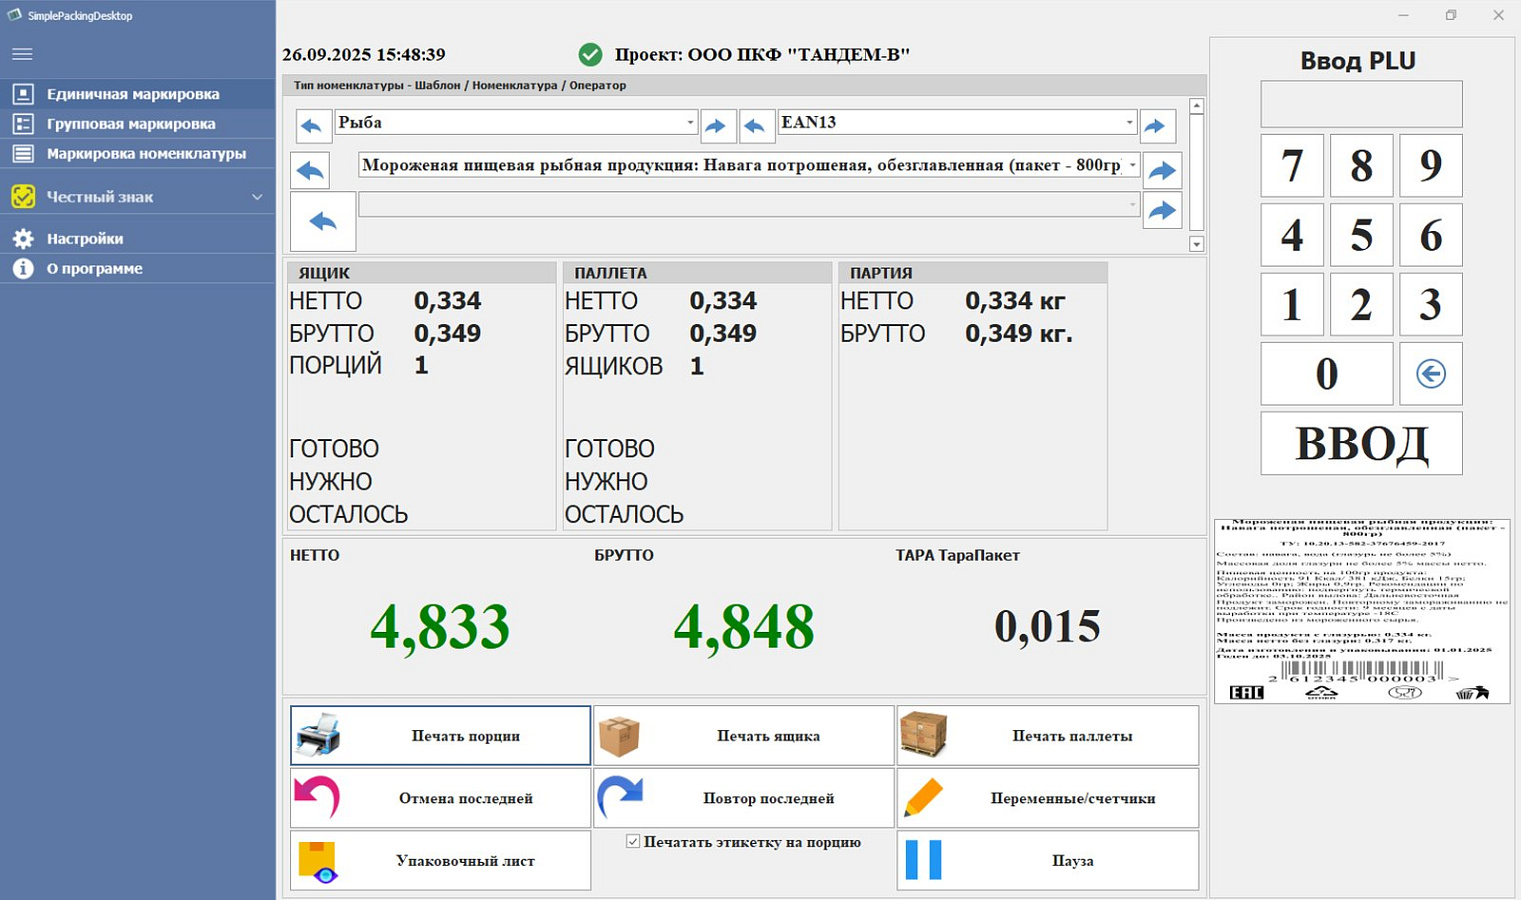
Task: Click the ВВОД button on the keypad
Action: [x=1361, y=443]
